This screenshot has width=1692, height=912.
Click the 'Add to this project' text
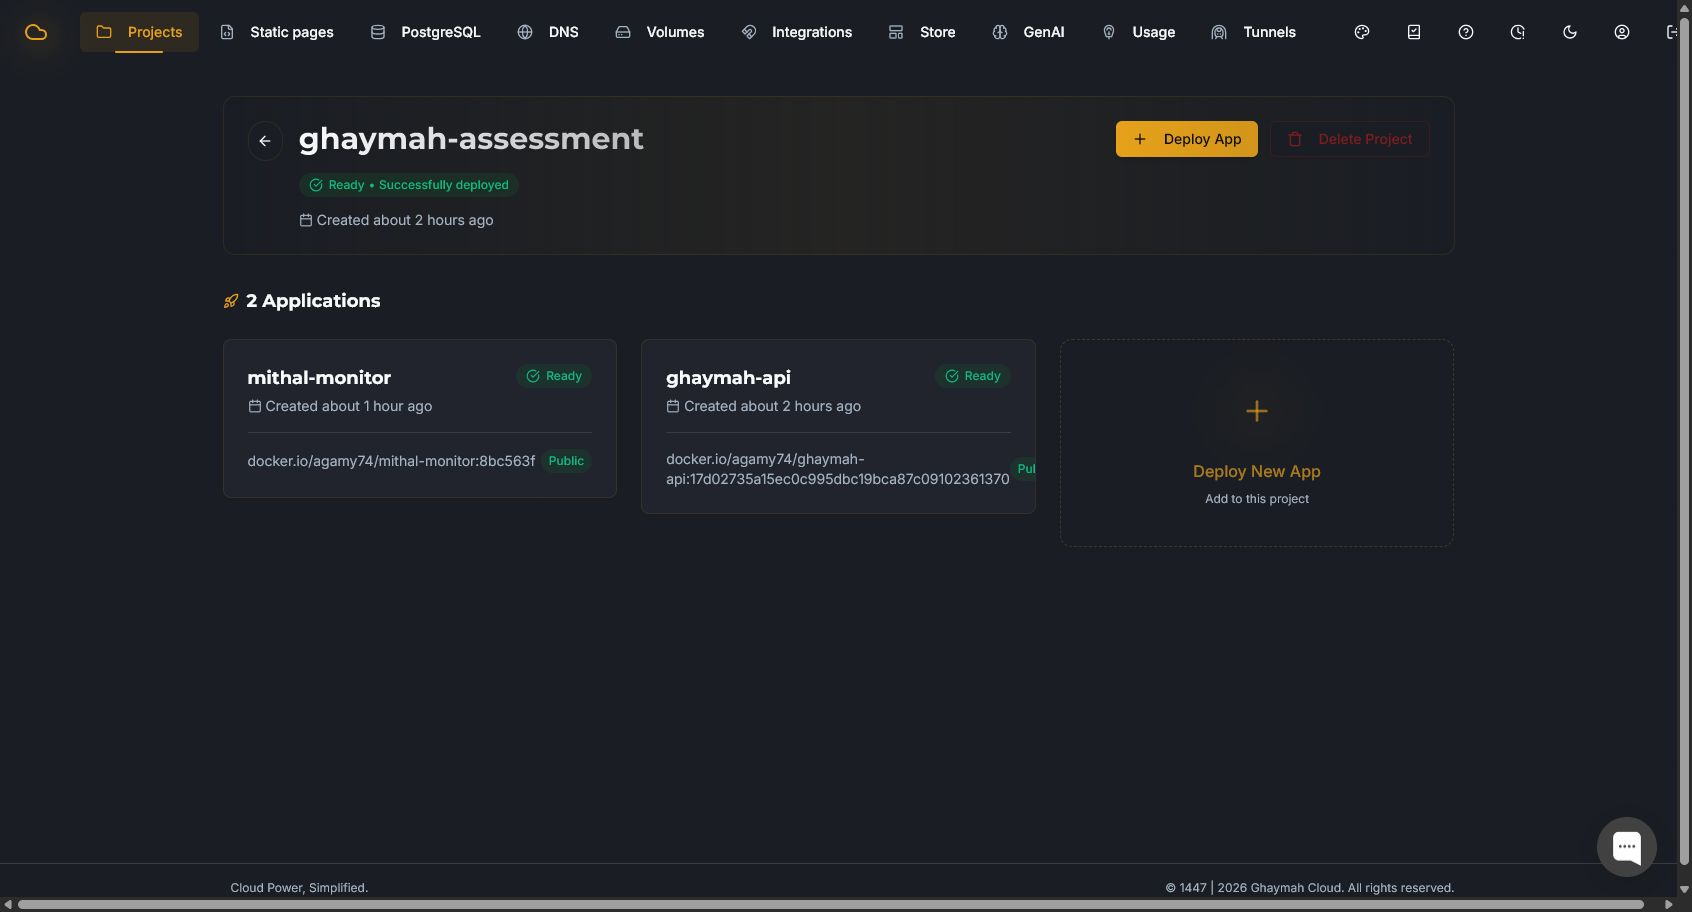click(x=1257, y=499)
